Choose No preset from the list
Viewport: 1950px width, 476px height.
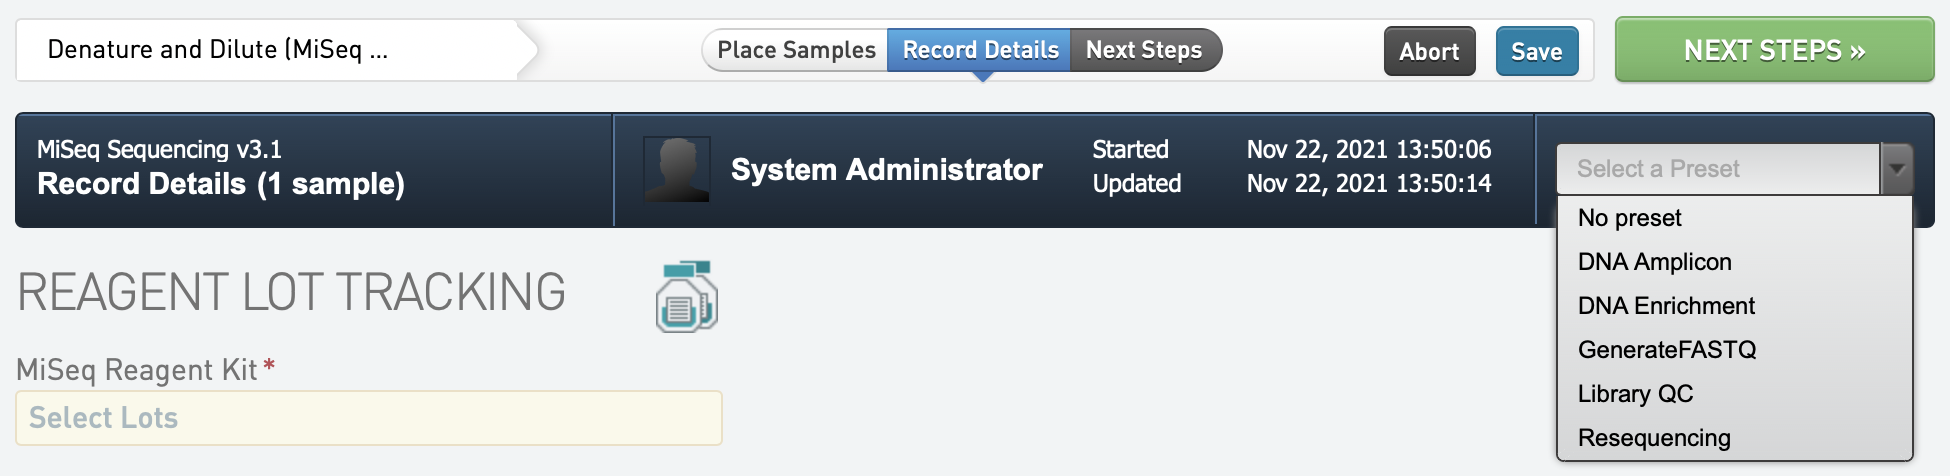1630,218
